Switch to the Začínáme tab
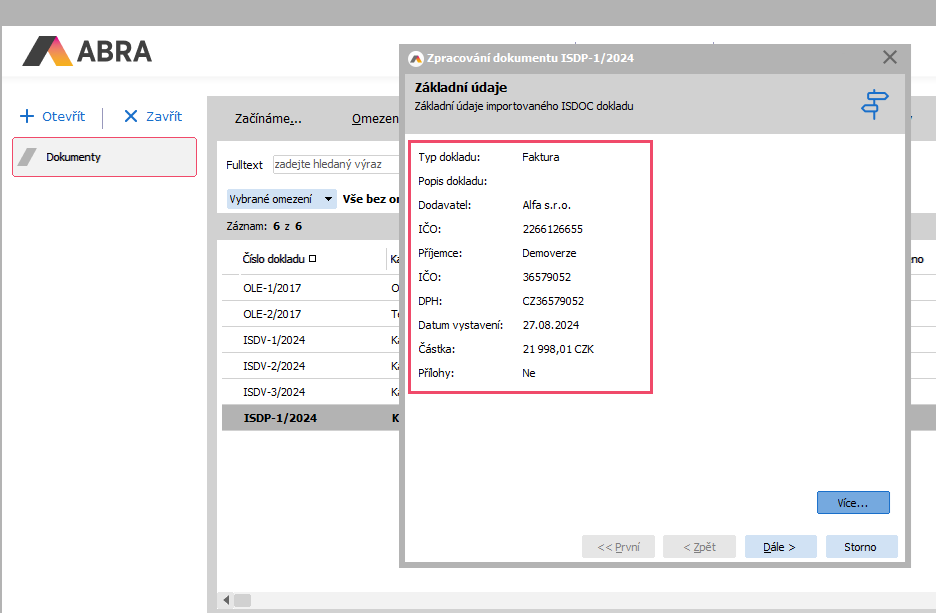The height and width of the screenshot is (613, 936). tap(268, 119)
